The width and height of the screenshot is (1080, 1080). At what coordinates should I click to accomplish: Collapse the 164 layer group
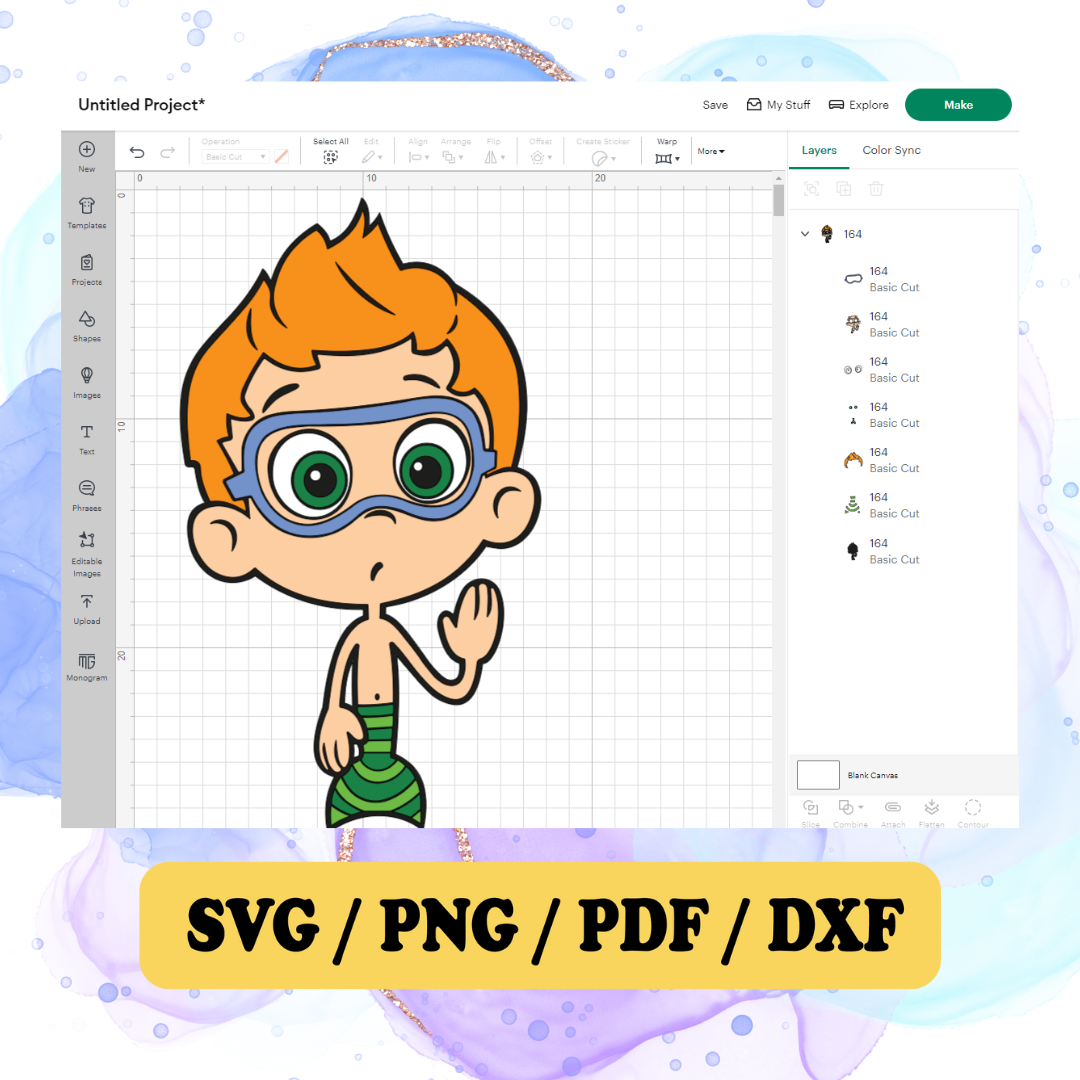tap(804, 234)
